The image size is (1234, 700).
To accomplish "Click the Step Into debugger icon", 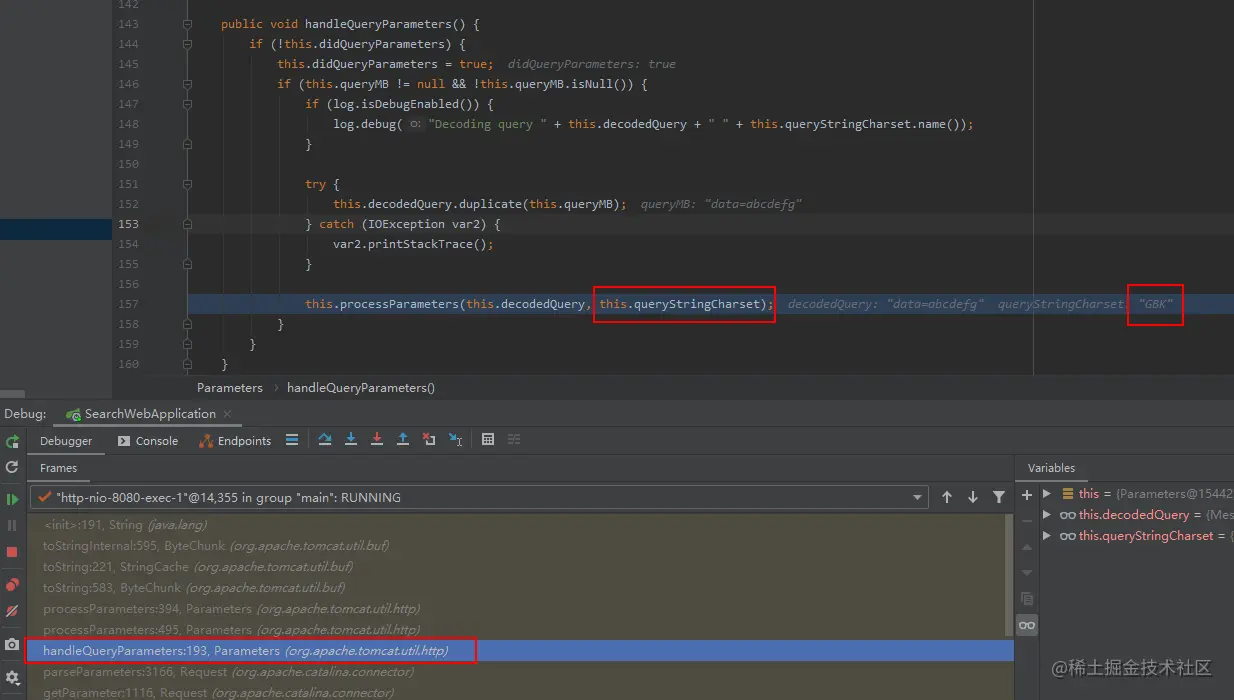I will (x=352, y=439).
